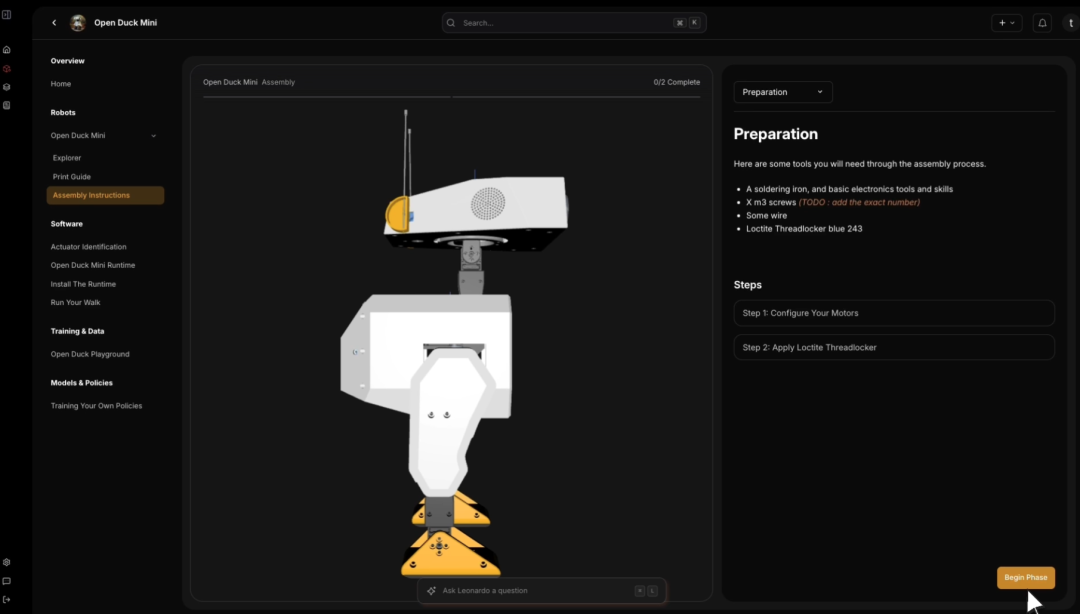Click the Open Duck Mini breadcrumb

(230, 82)
